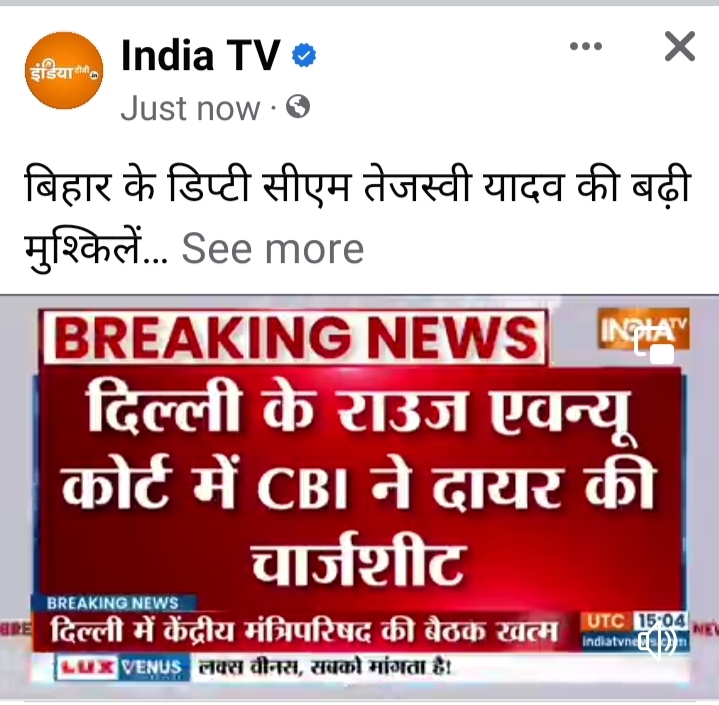Click the blue verified badge
The image size is (719, 705).
pos(304,55)
